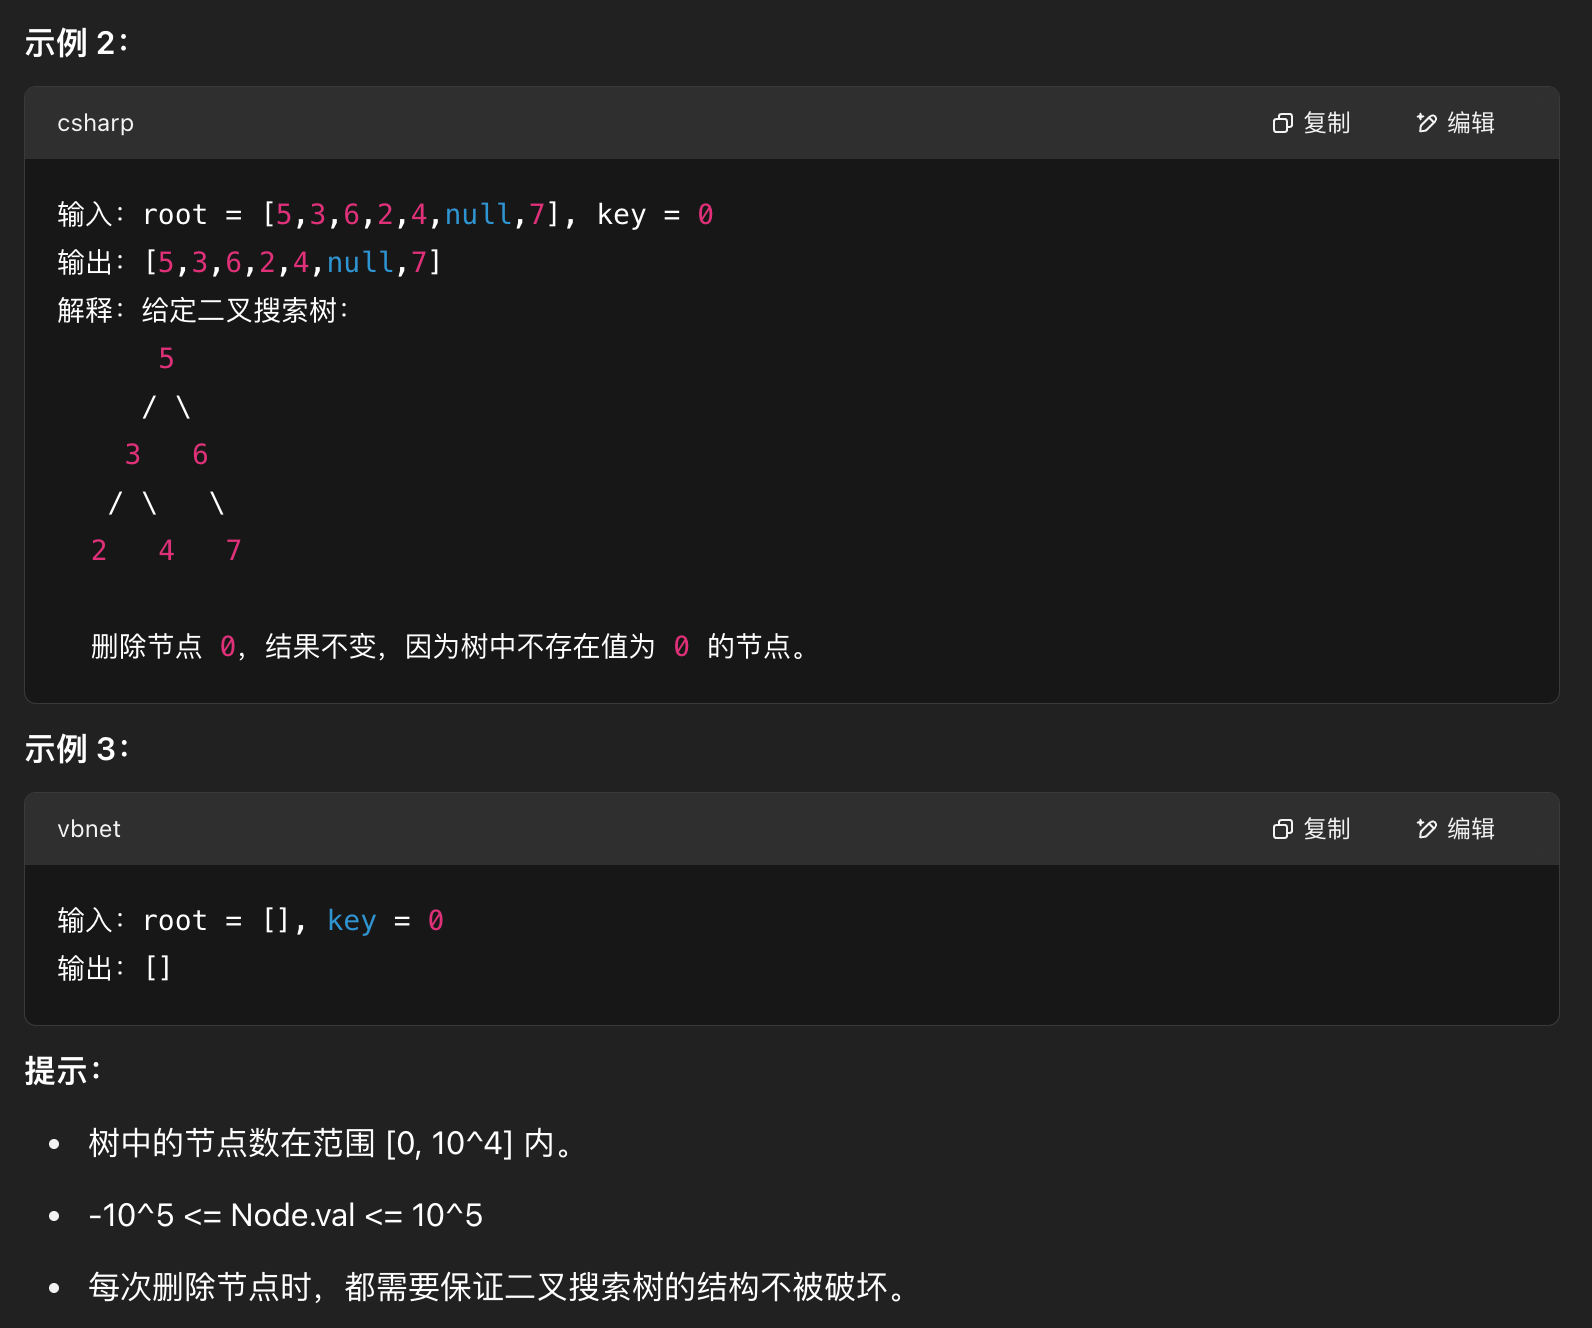
Task: Click the edit pencil icon on the vbnet block
Action: tap(1426, 828)
